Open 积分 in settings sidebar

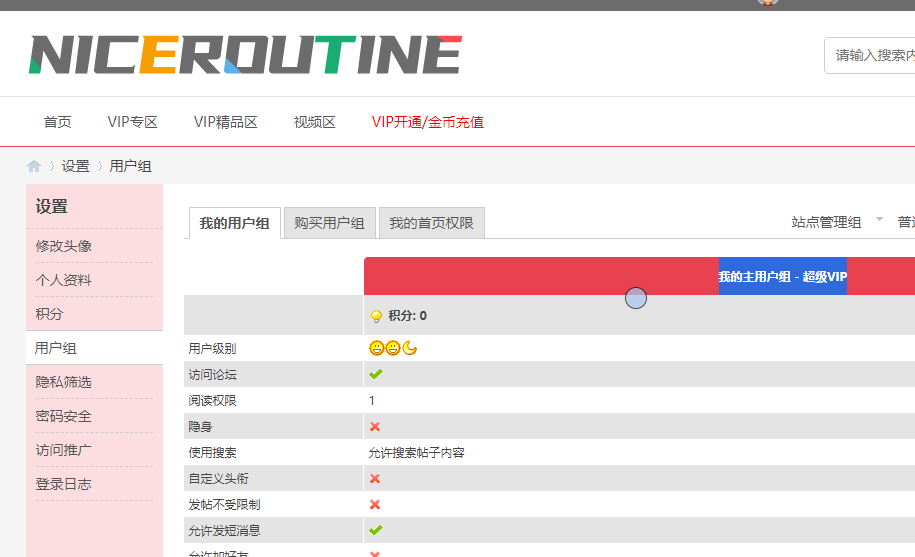click(x=49, y=314)
